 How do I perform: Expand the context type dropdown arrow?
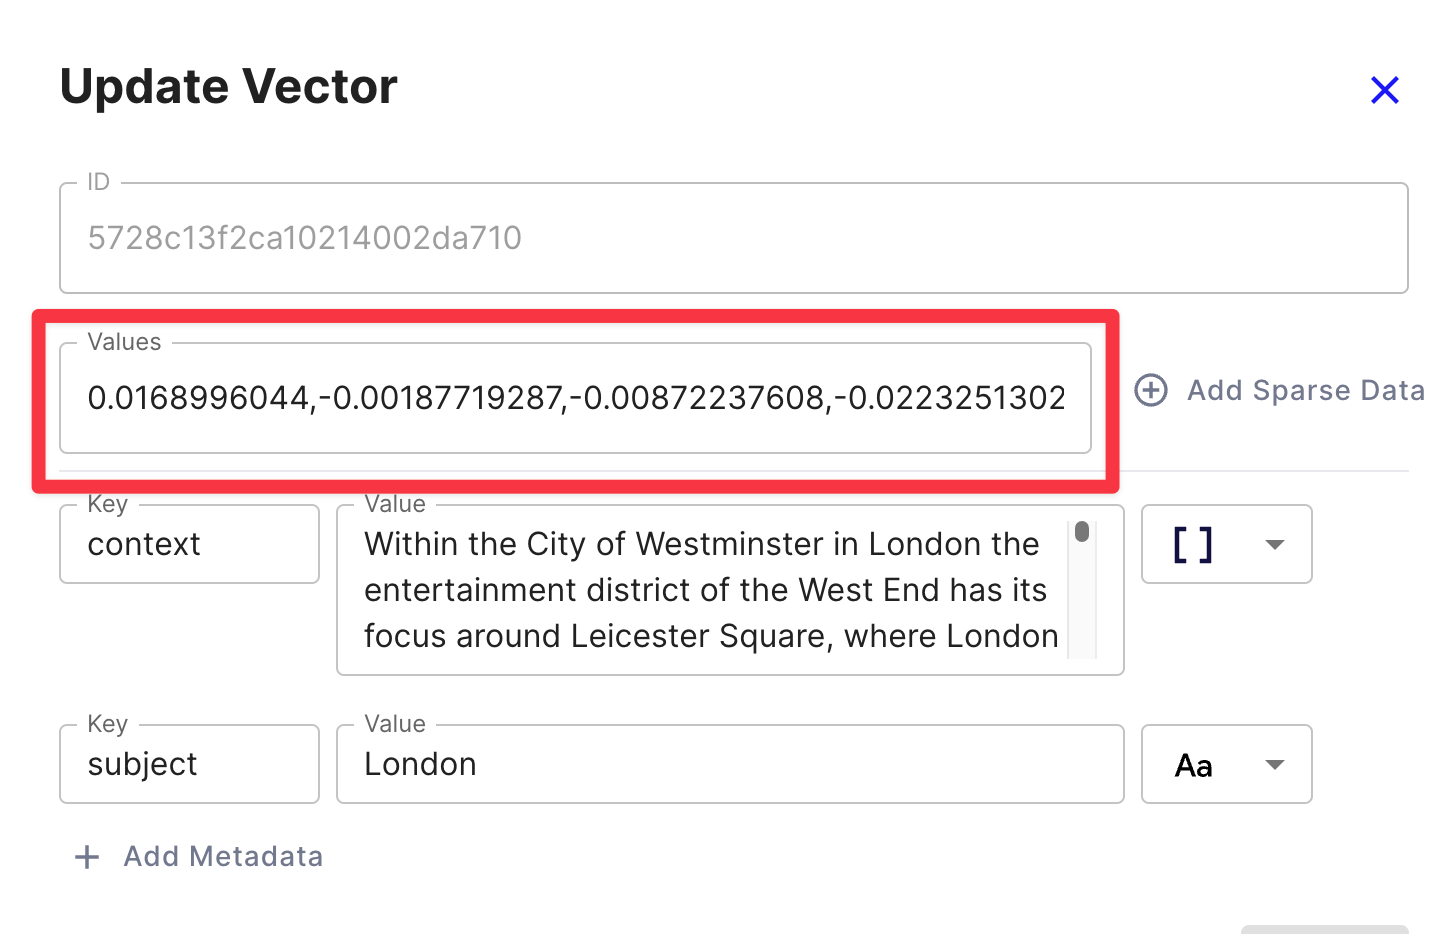1274,544
